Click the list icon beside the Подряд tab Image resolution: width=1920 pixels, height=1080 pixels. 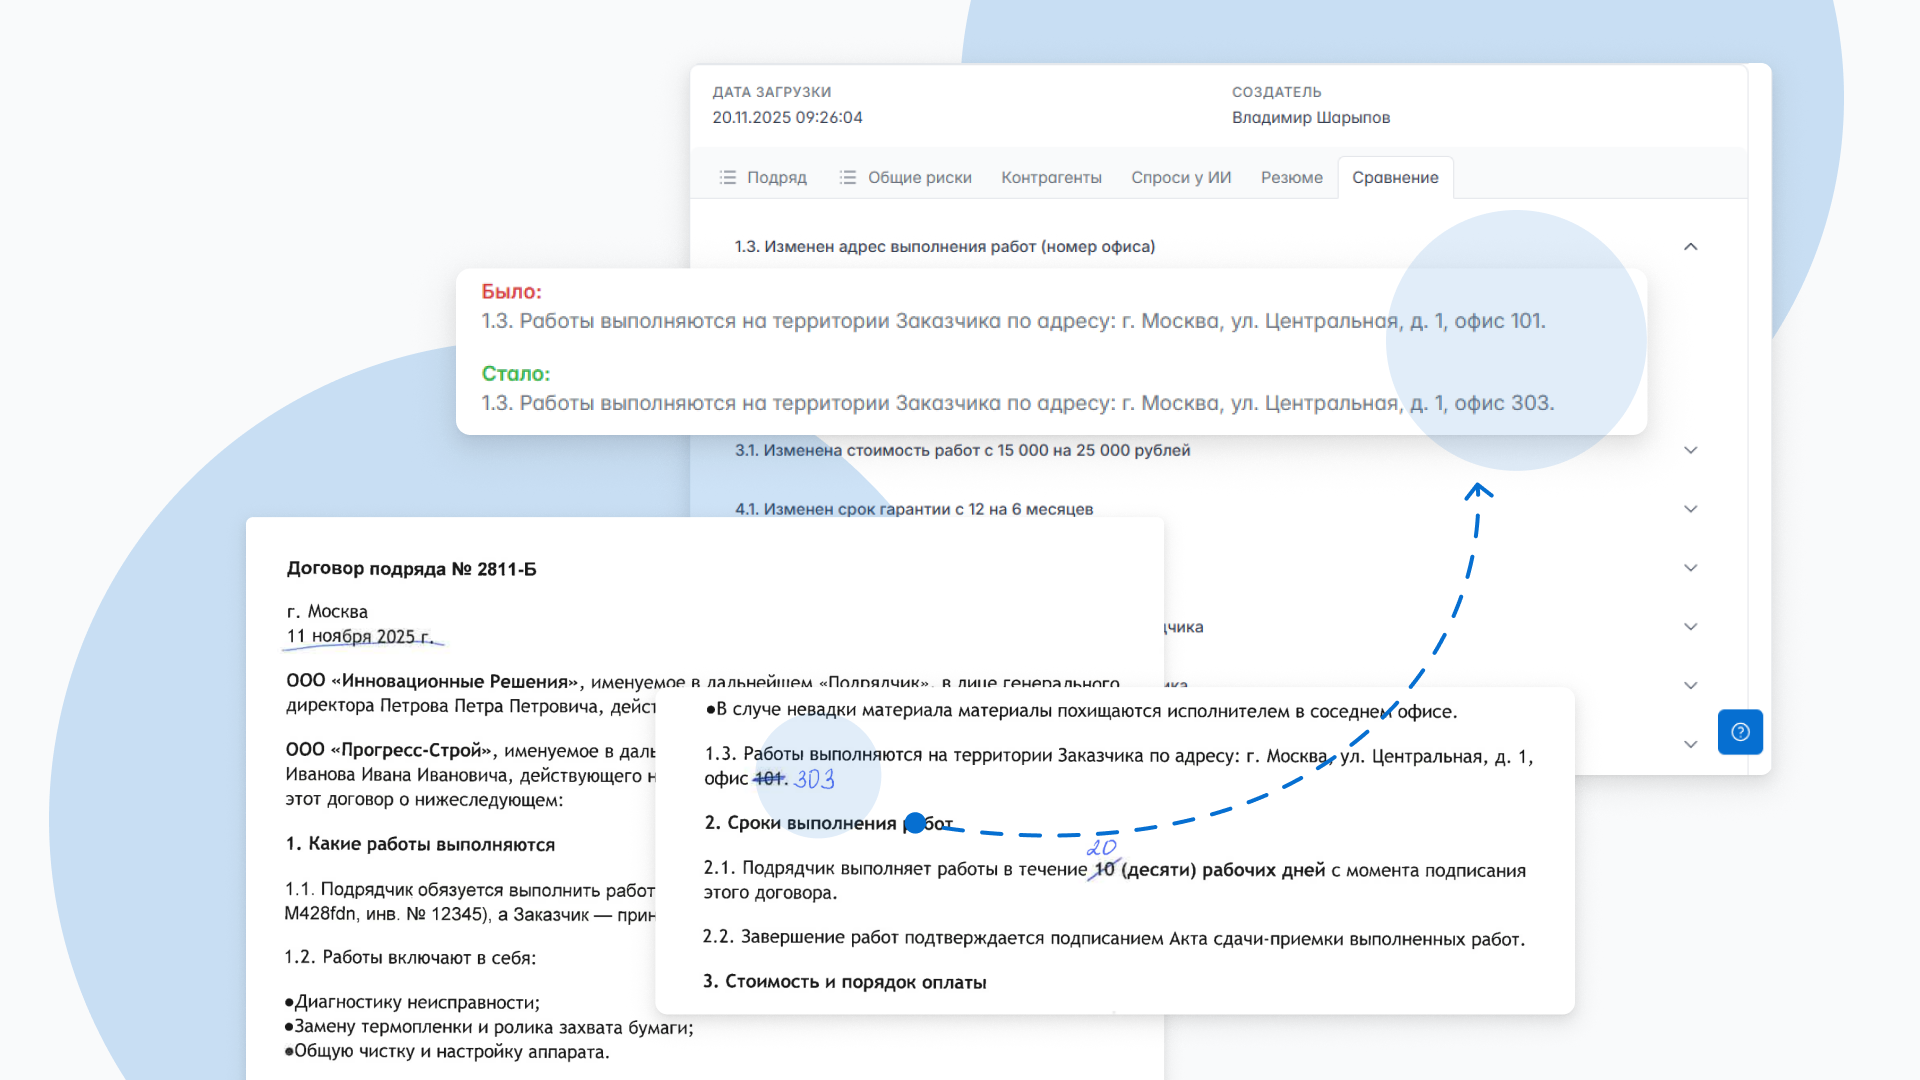pos(728,177)
